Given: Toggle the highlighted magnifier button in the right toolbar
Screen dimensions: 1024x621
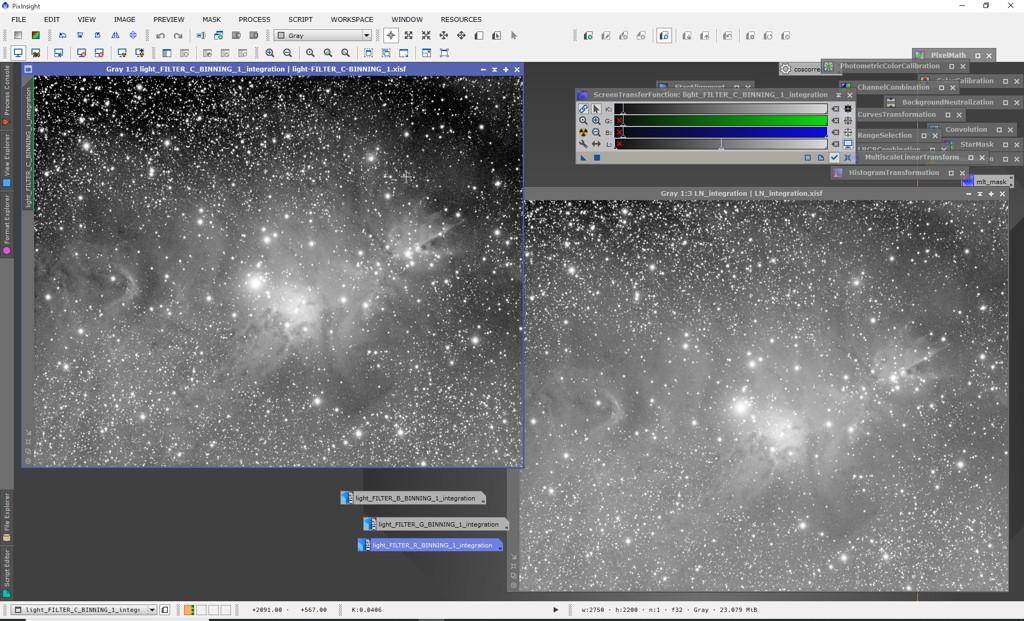Looking at the screenshot, I should coord(664,36).
